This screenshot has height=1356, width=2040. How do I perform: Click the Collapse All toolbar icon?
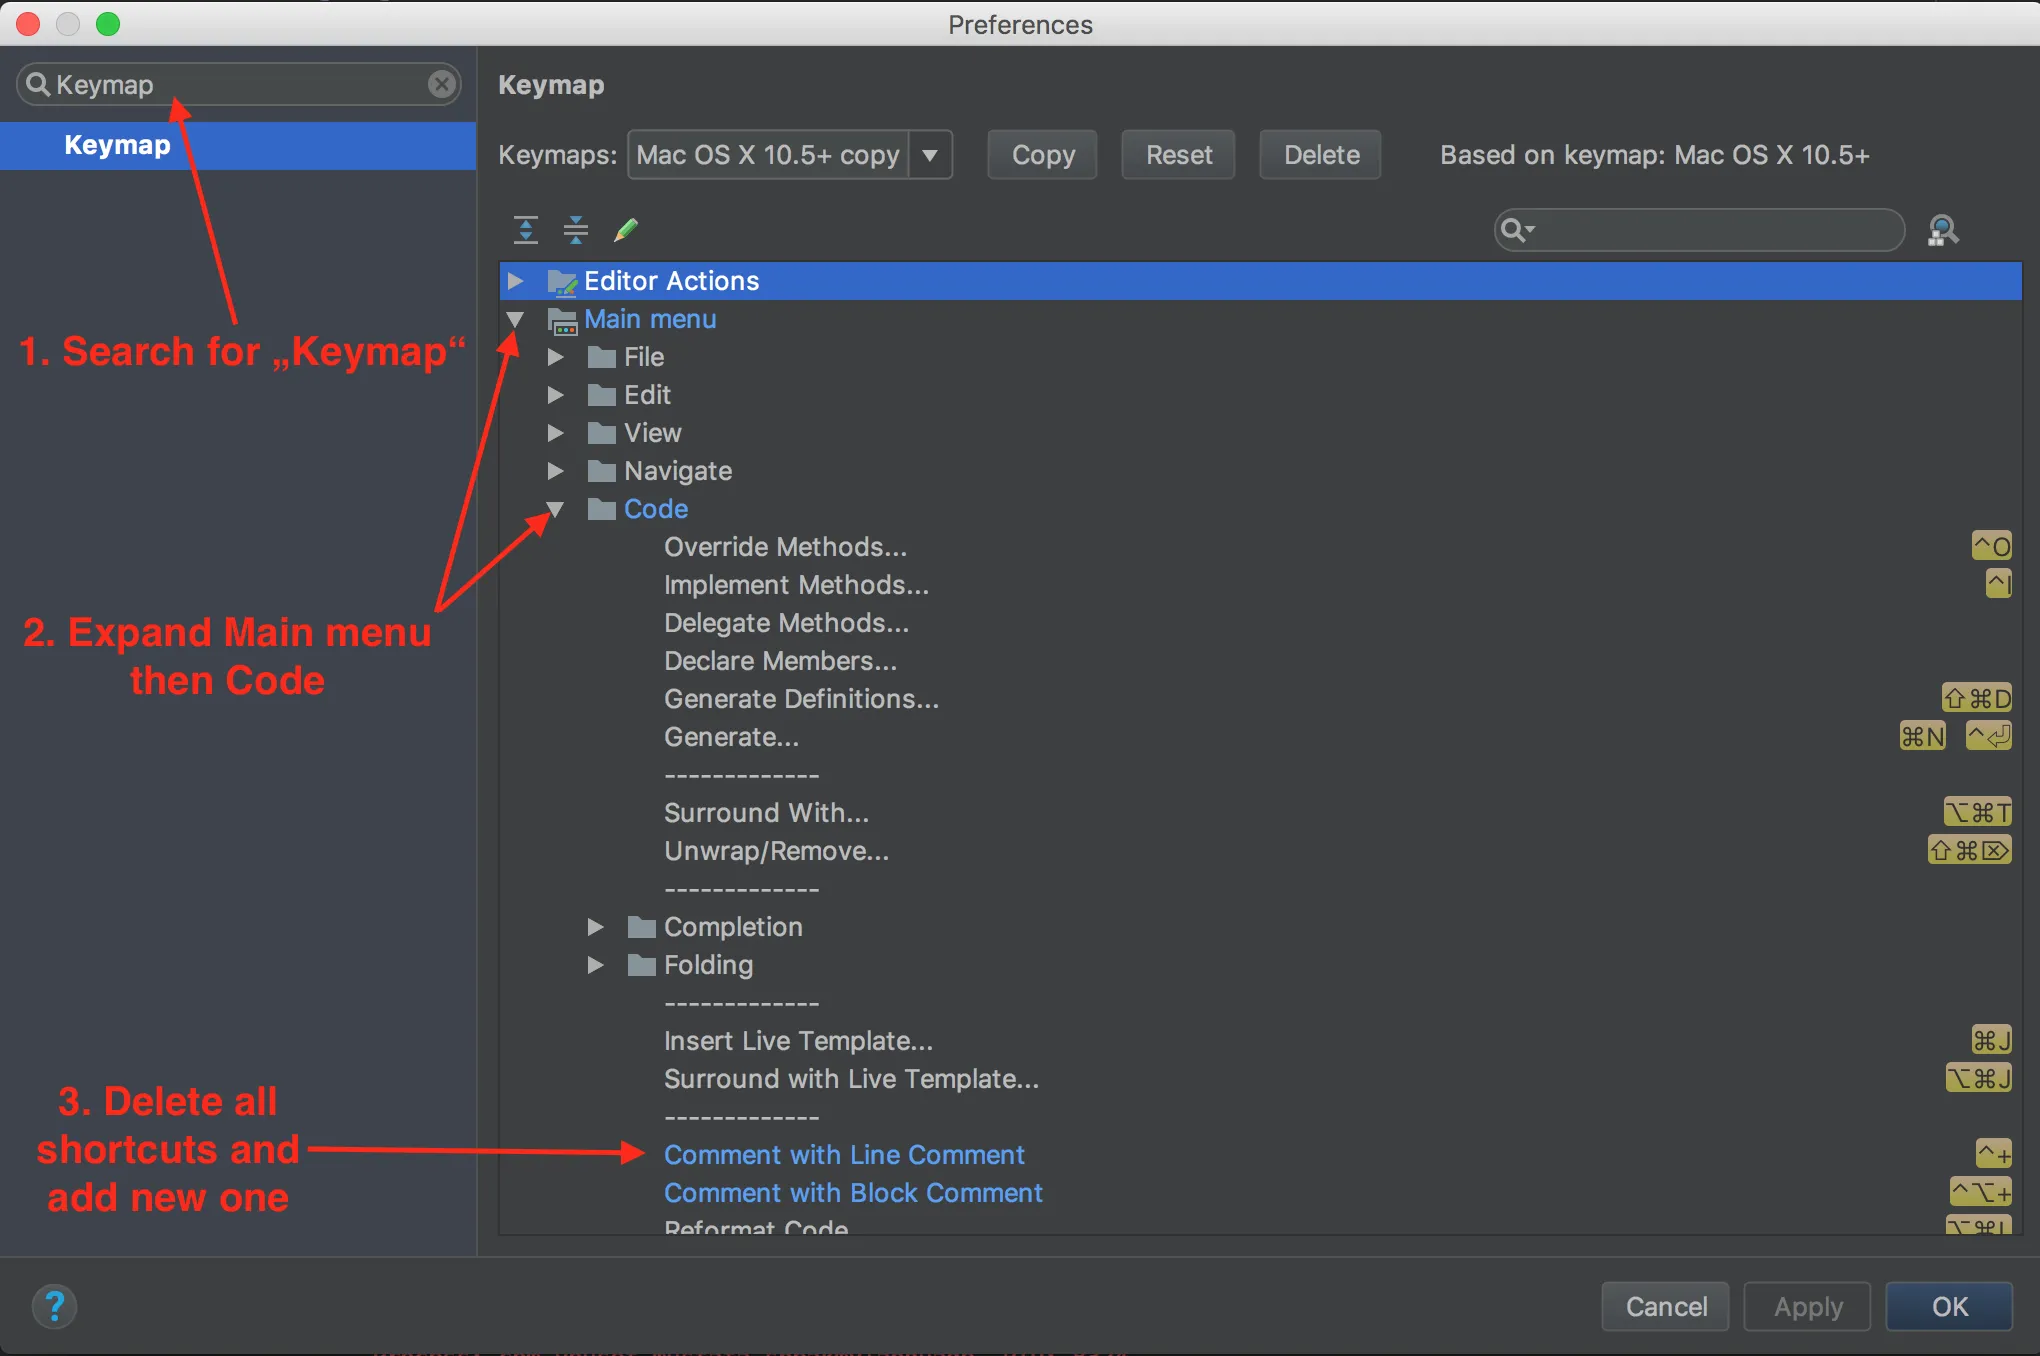(576, 230)
